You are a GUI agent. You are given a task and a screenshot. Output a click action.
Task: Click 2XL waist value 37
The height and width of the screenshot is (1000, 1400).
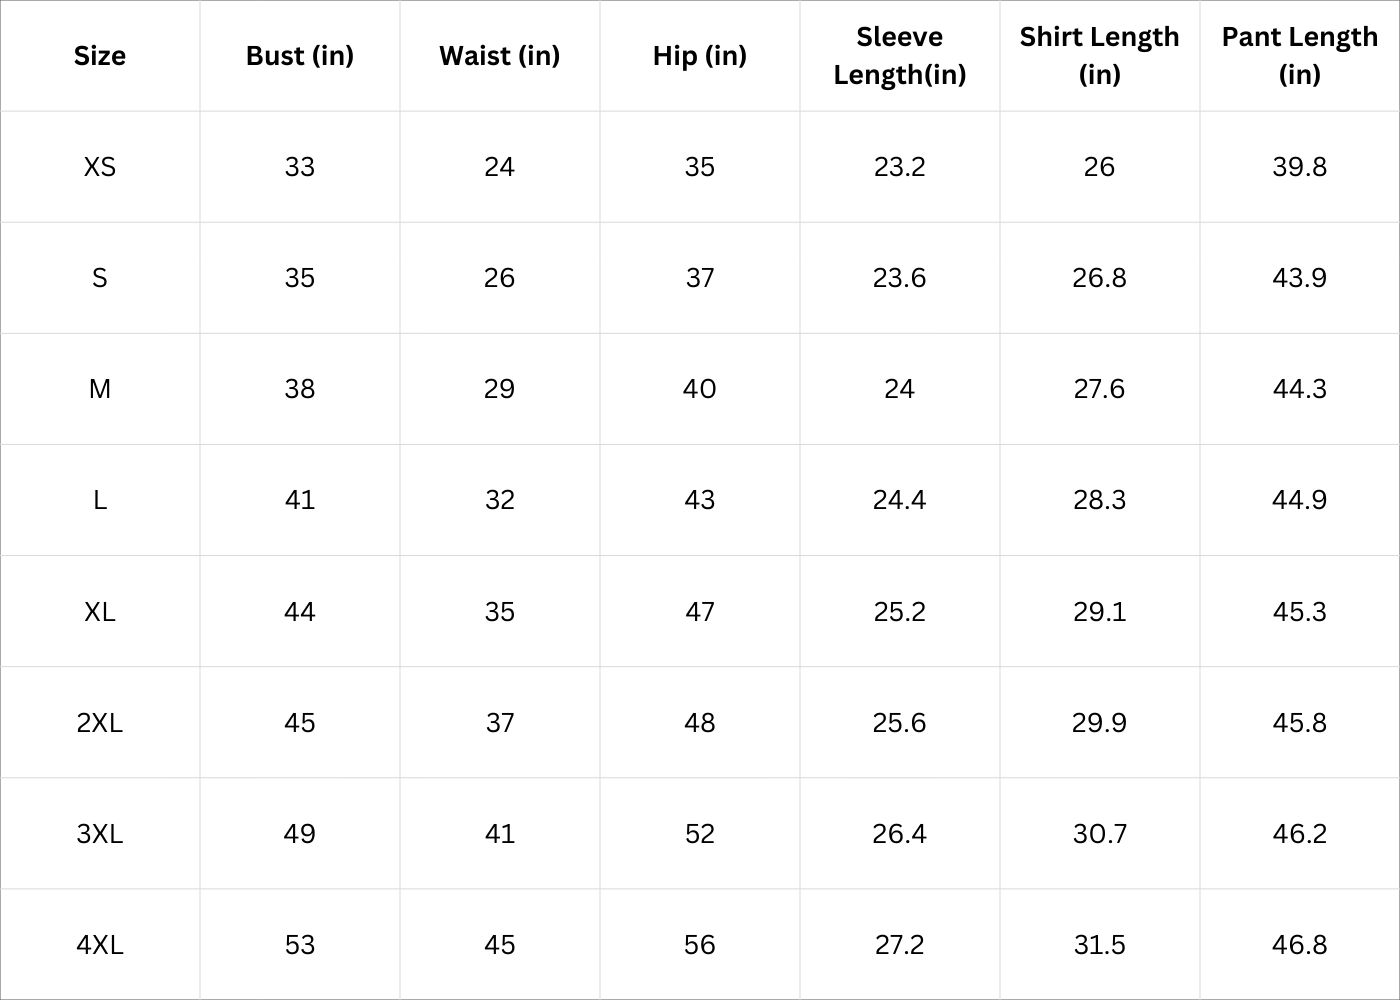(x=499, y=723)
